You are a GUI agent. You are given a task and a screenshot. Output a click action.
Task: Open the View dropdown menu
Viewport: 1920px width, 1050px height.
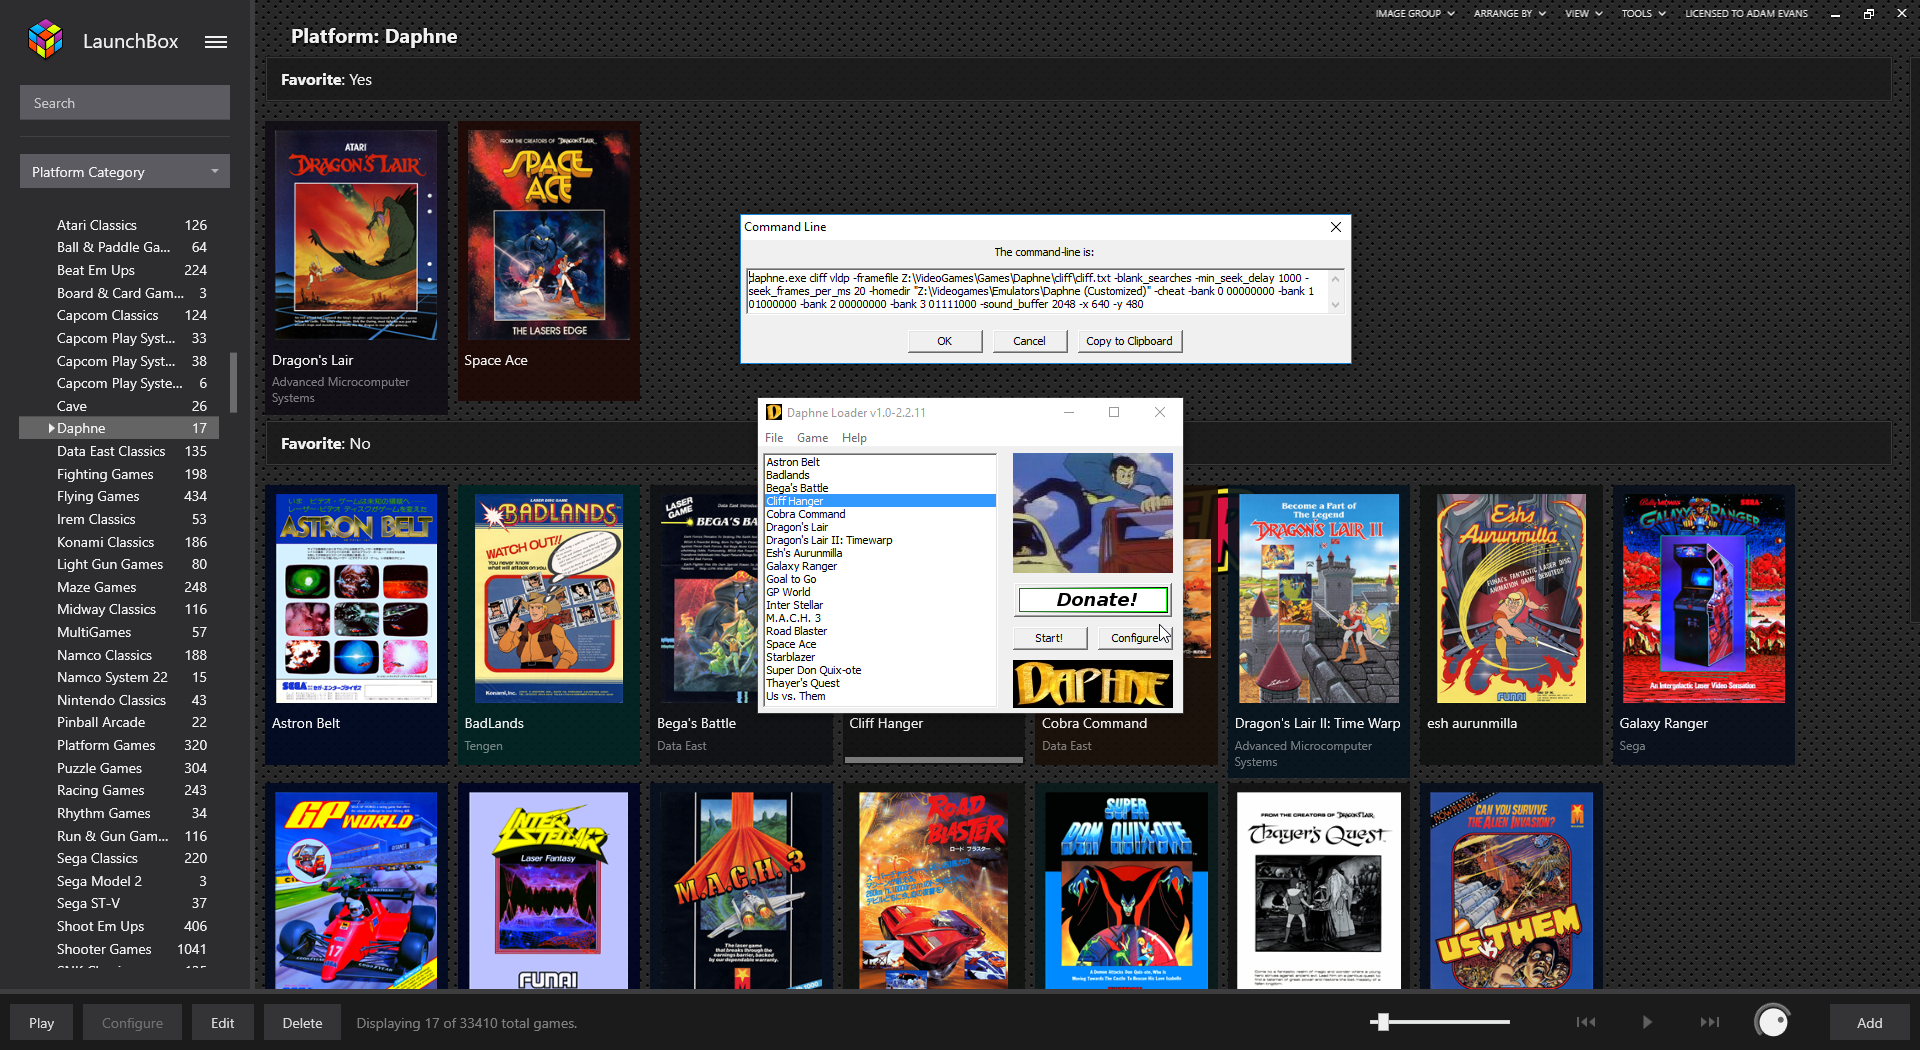1584,14
